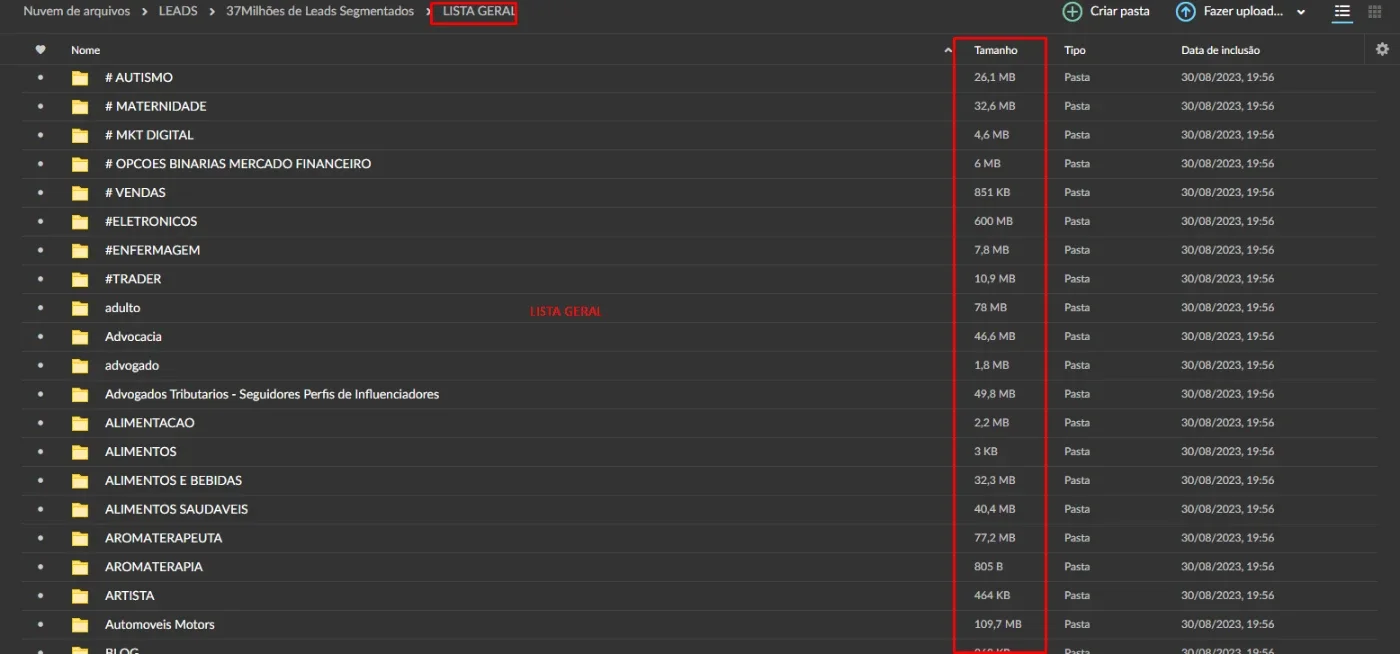Click folder icon for # OPCOES BINARIAS
Viewport: 1400px width, 654px height.
point(80,164)
